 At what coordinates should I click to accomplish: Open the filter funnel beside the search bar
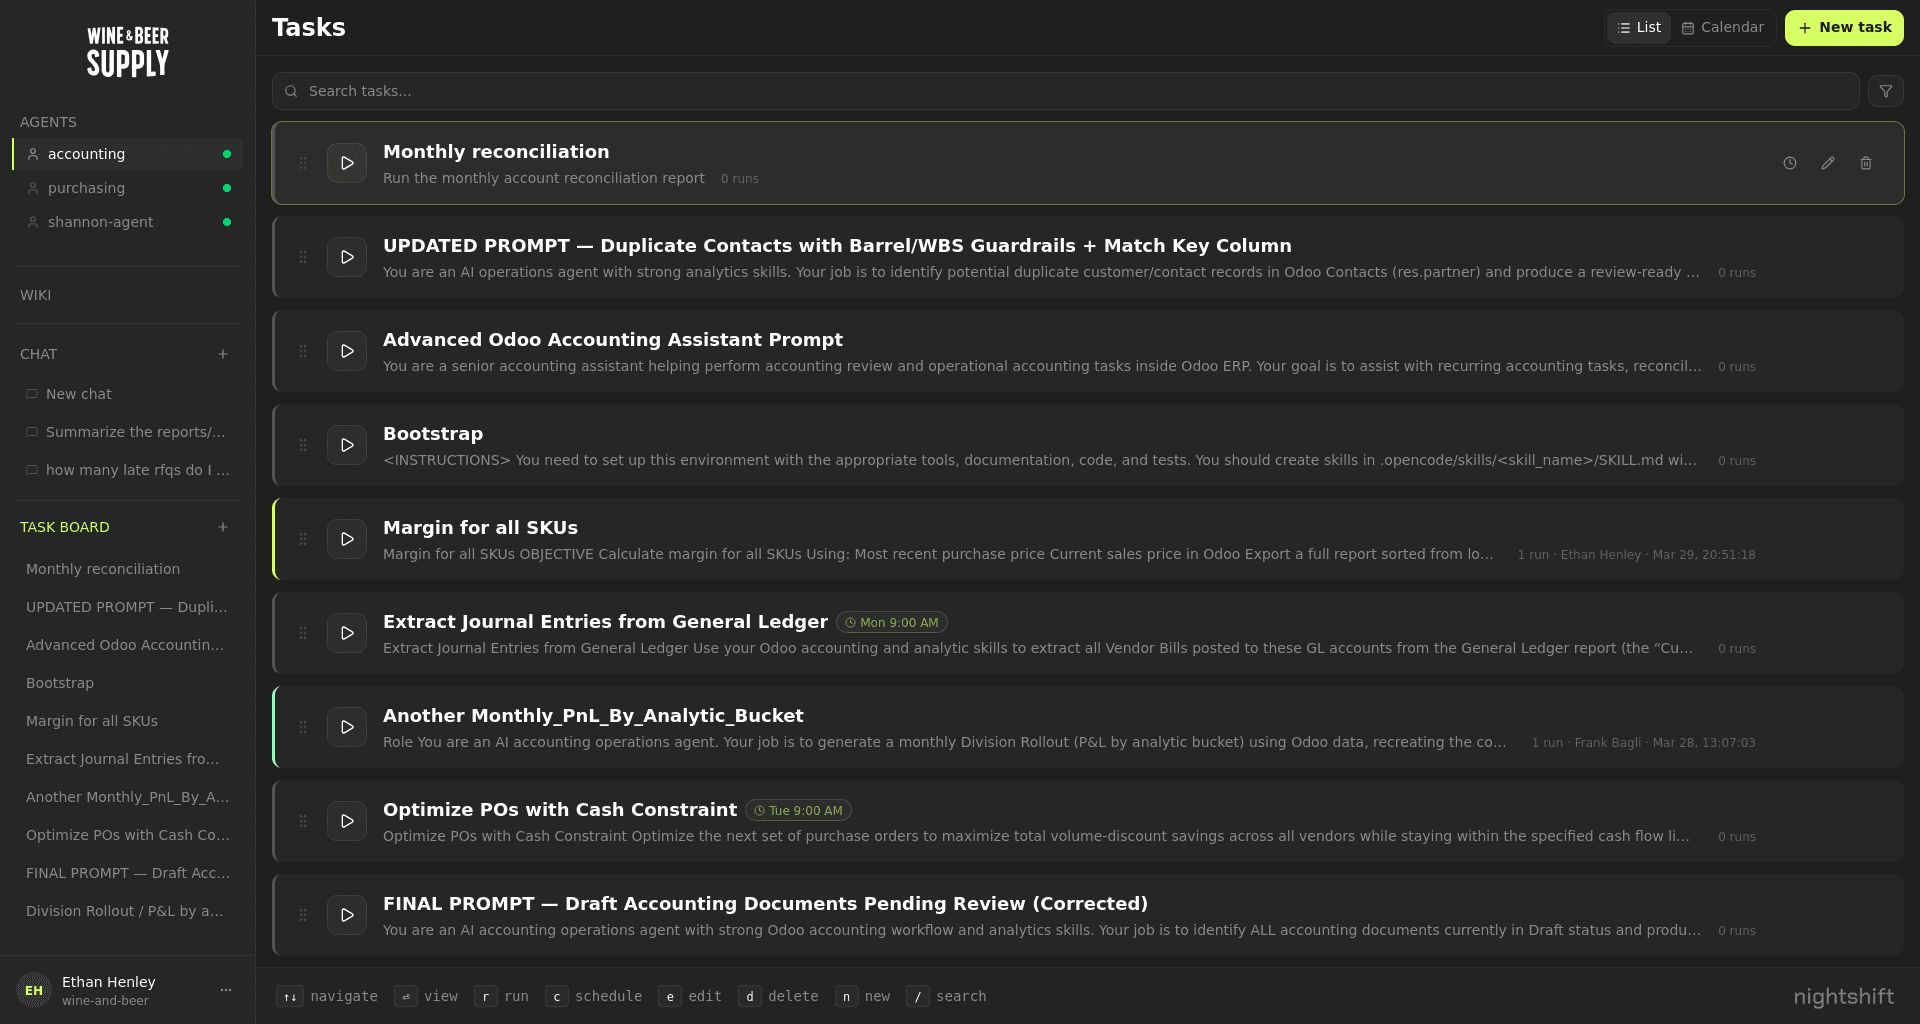pos(1886,90)
